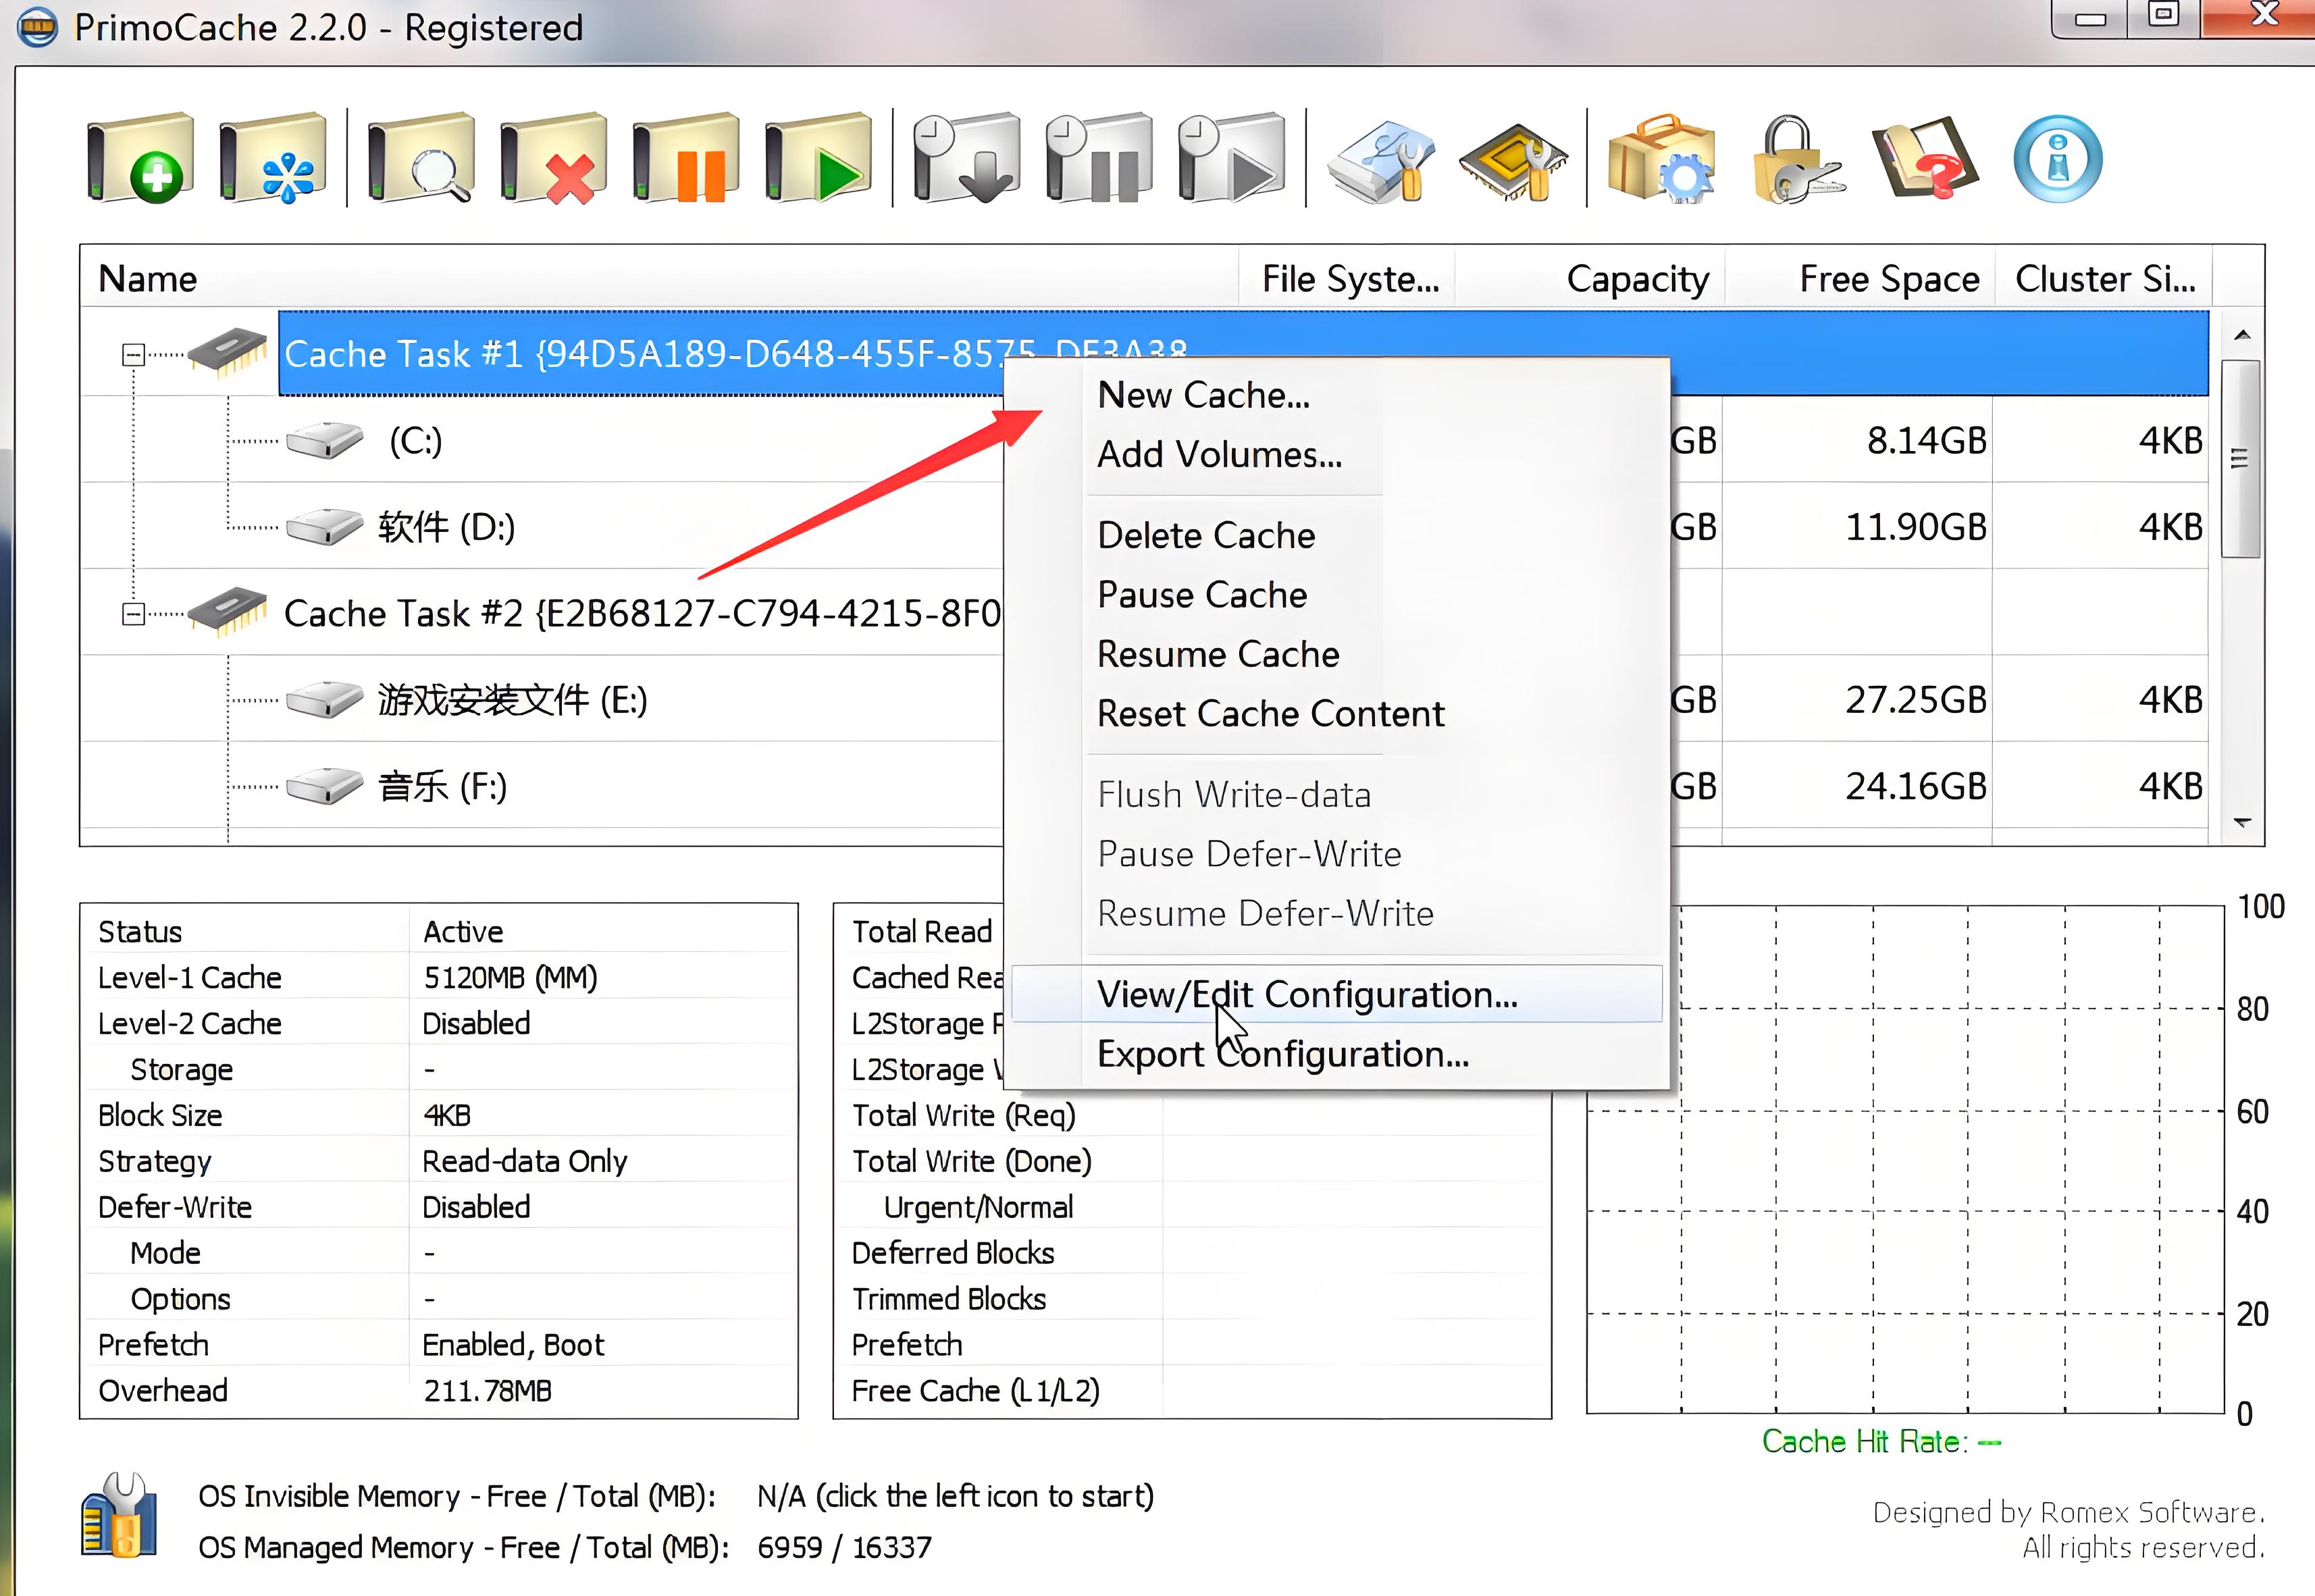Click the Resume Cache green play icon
Screen dimensions: 2315x1596
[818, 158]
